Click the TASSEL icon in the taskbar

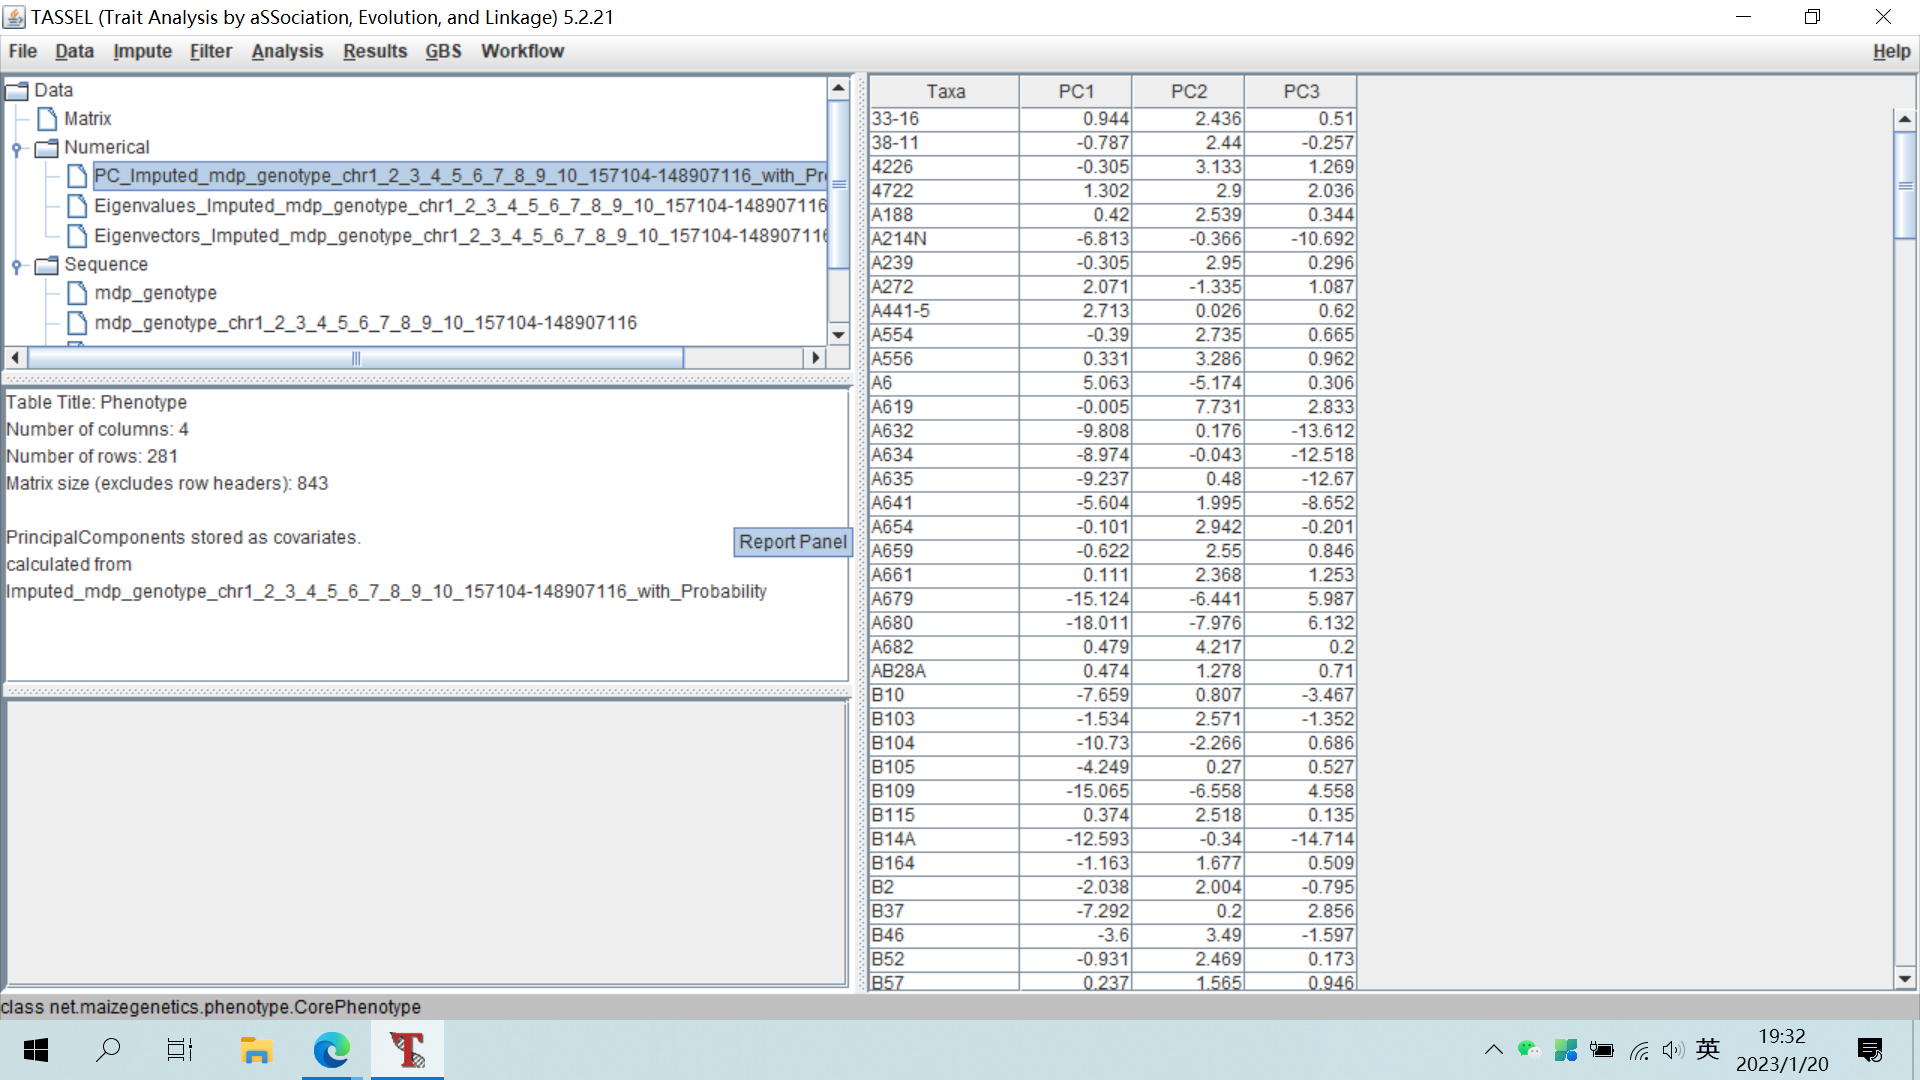pyautogui.click(x=406, y=1050)
